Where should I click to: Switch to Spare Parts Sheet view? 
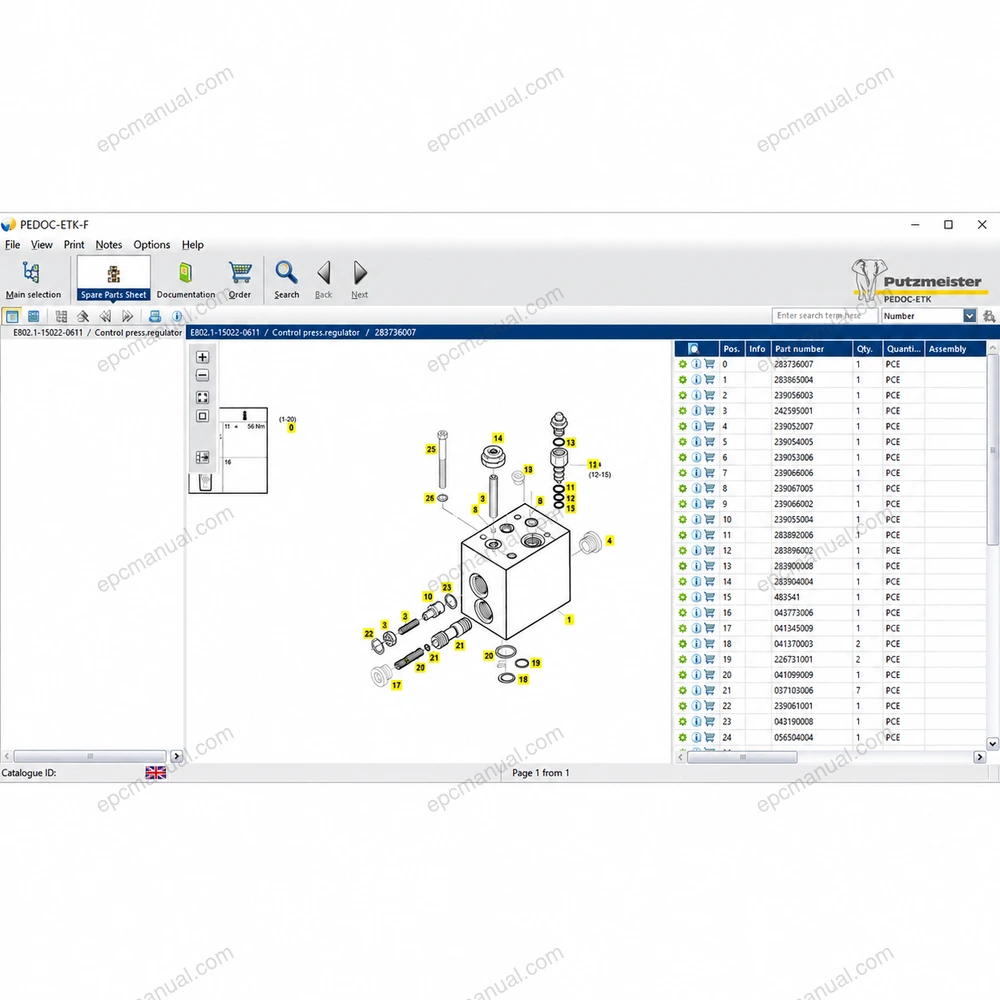coord(114,279)
